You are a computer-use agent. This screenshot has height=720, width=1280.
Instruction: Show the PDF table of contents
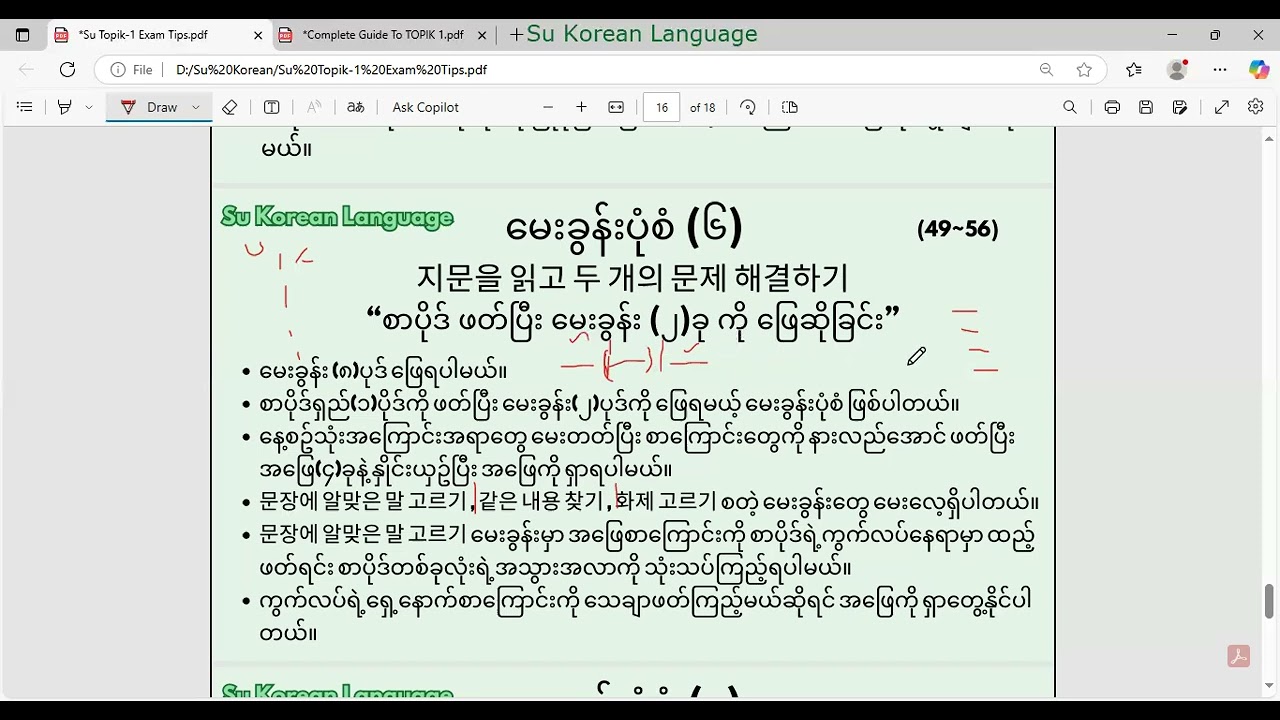coord(25,107)
